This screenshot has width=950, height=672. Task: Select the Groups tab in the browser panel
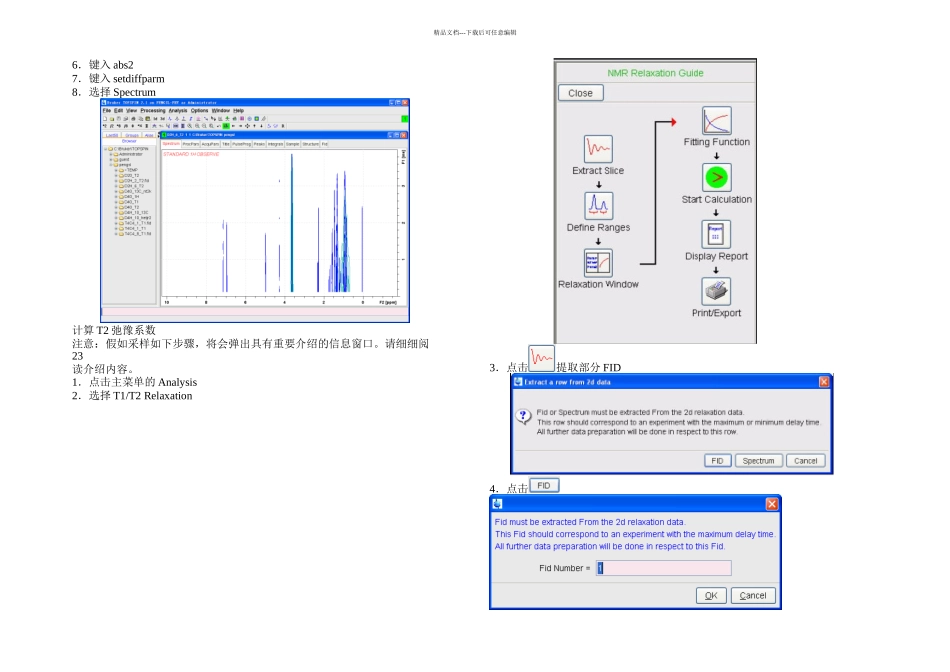pos(132,135)
